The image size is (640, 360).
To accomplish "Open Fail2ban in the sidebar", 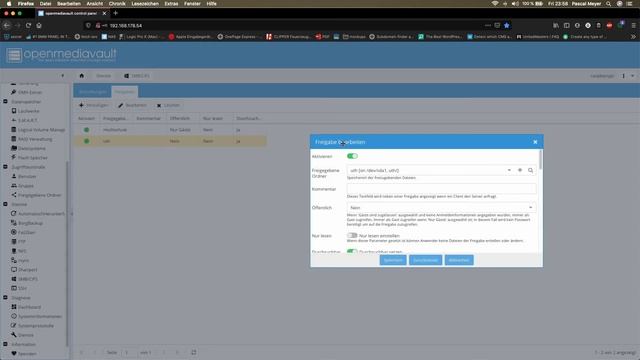I will [23, 232].
